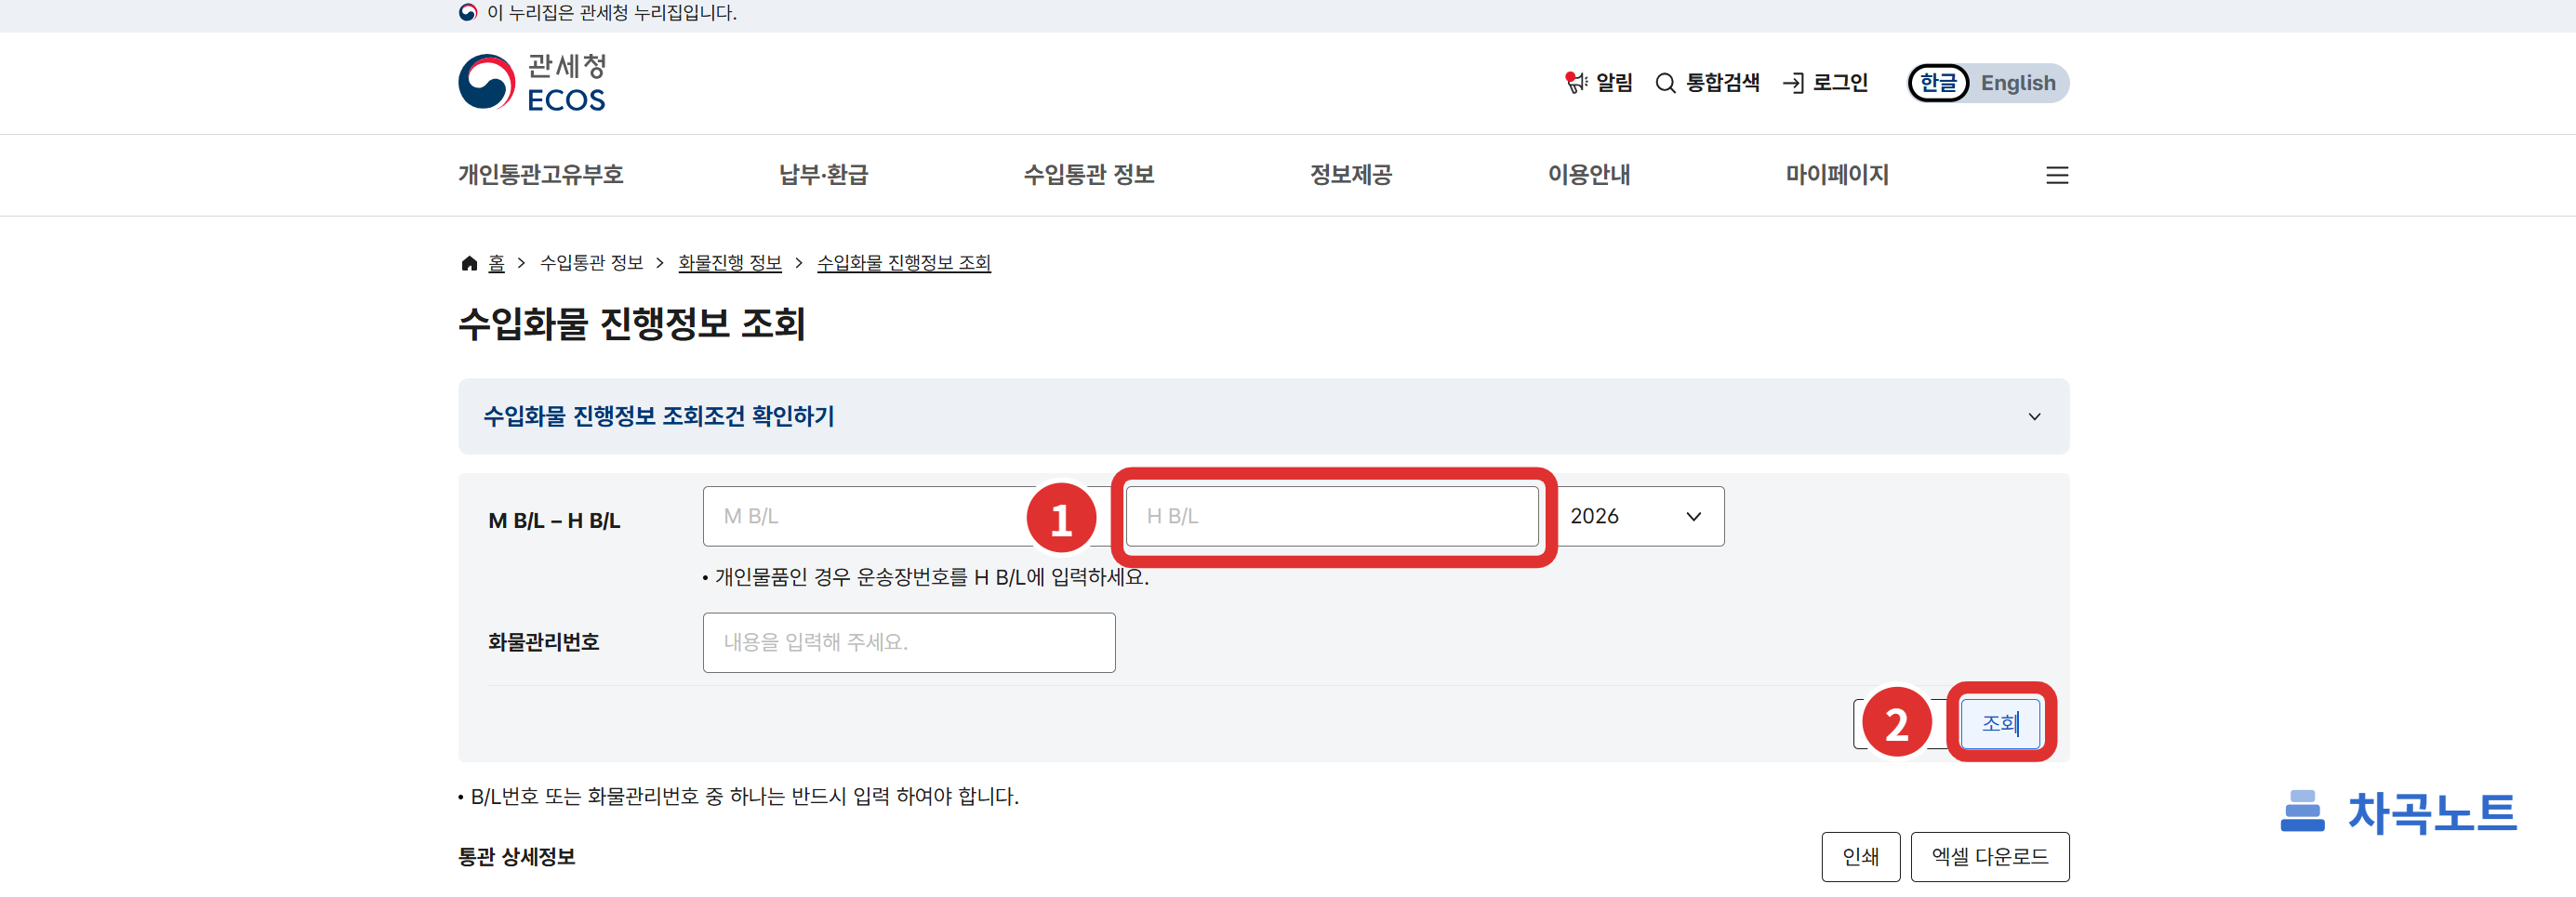
Task: Open the 2026 year dropdown
Action: click(x=1638, y=516)
